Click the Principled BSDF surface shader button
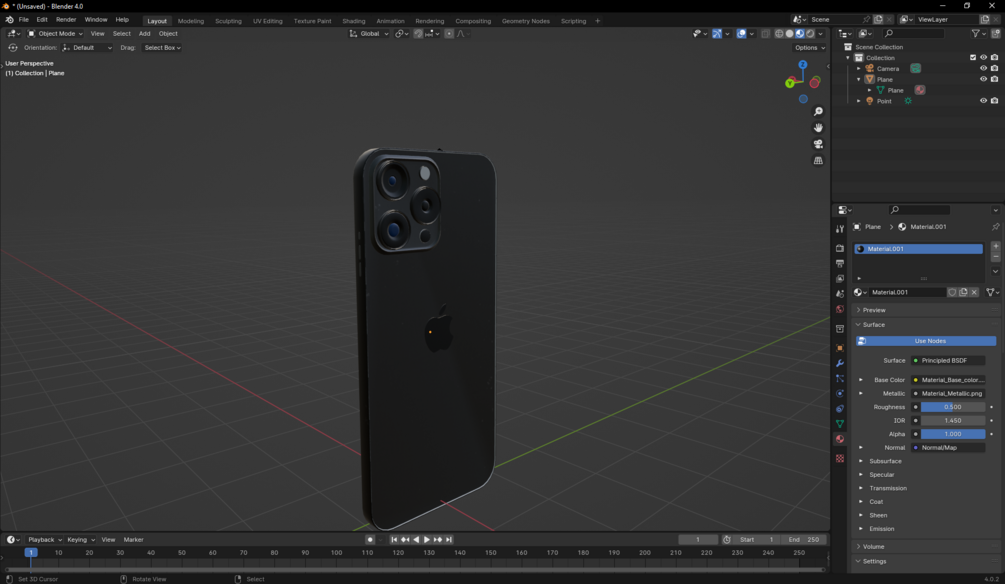Screen dimensions: 1005x584 pyautogui.click(x=949, y=360)
